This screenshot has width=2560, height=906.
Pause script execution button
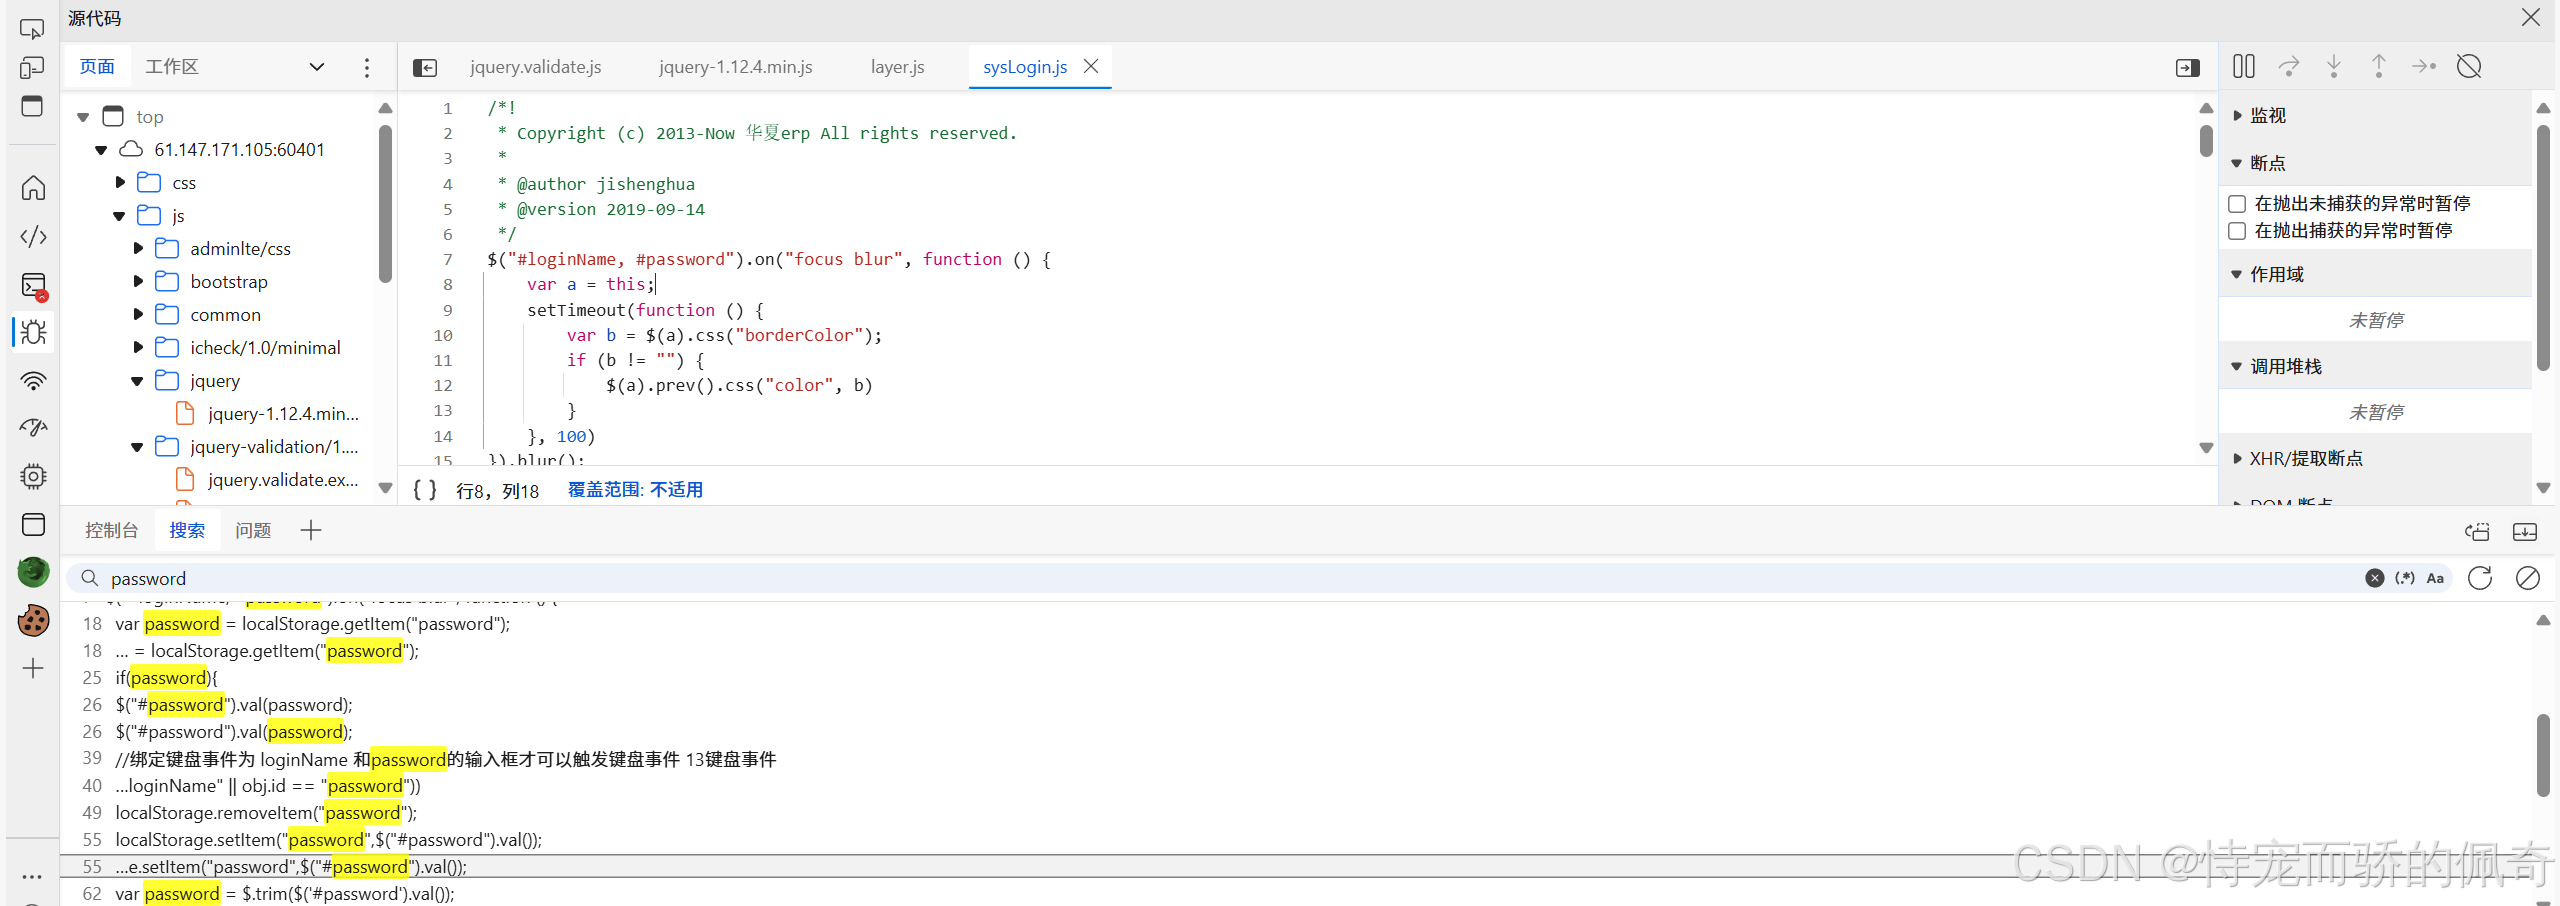[2244, 66]
